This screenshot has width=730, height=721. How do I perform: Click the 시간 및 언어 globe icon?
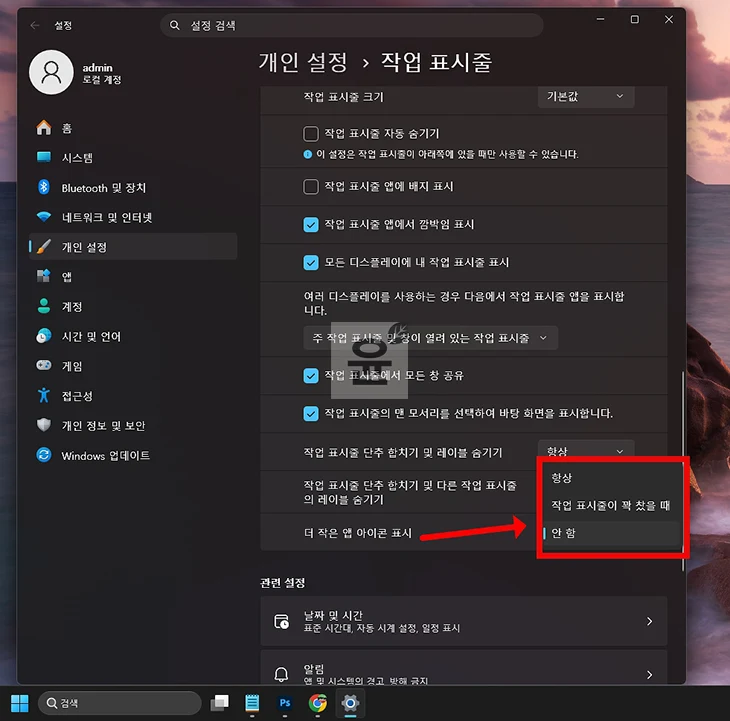[44, 336]
